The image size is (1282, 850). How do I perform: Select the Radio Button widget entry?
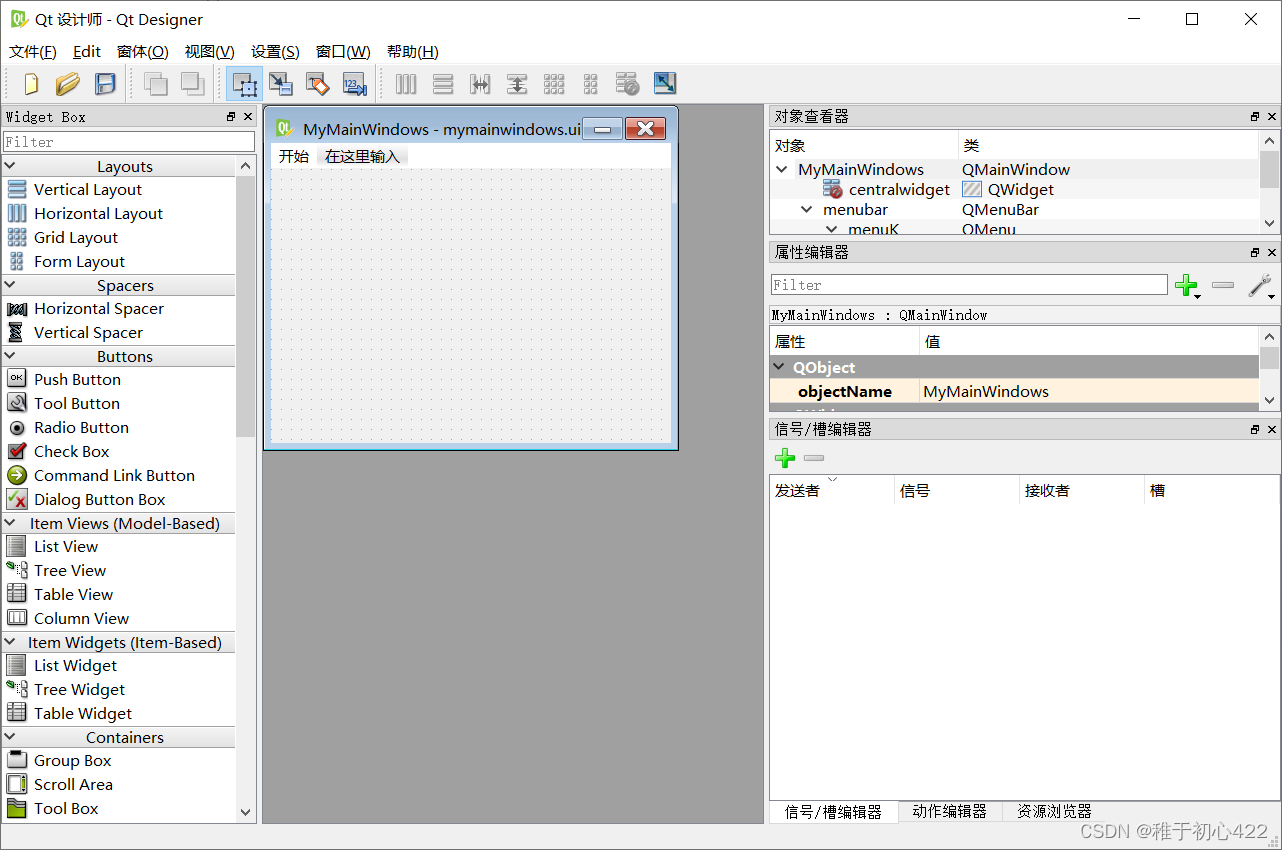(x=81, y=427)
